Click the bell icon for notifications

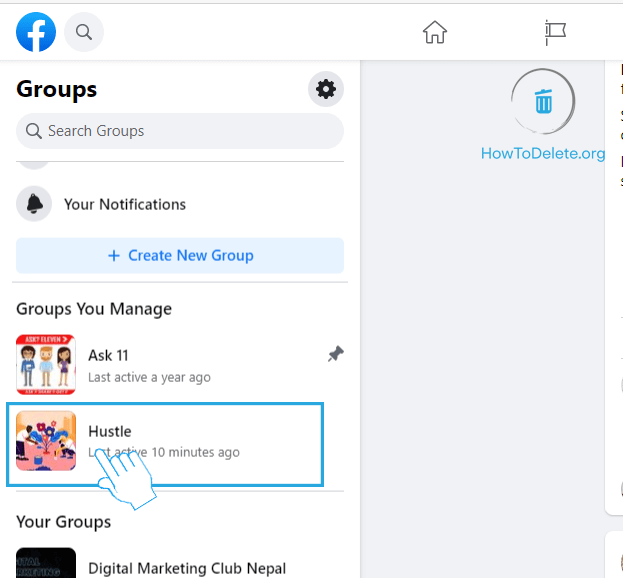(x=34, y=204)
